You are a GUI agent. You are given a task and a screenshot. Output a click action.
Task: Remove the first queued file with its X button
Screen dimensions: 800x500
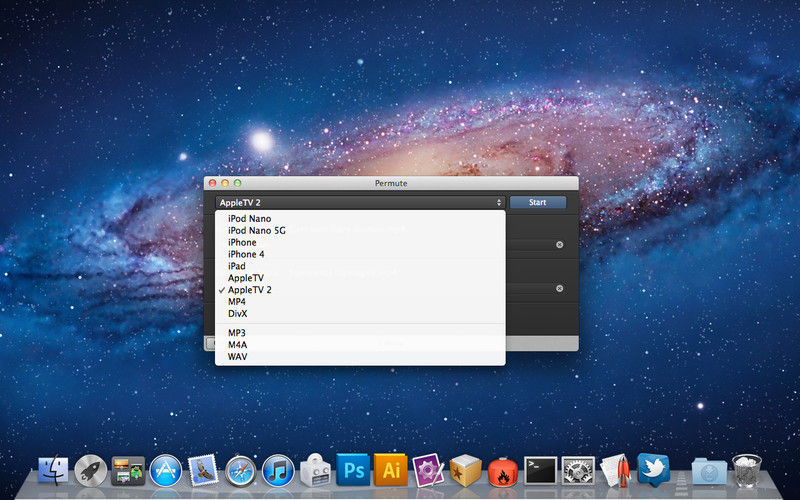tap(559, 244)
